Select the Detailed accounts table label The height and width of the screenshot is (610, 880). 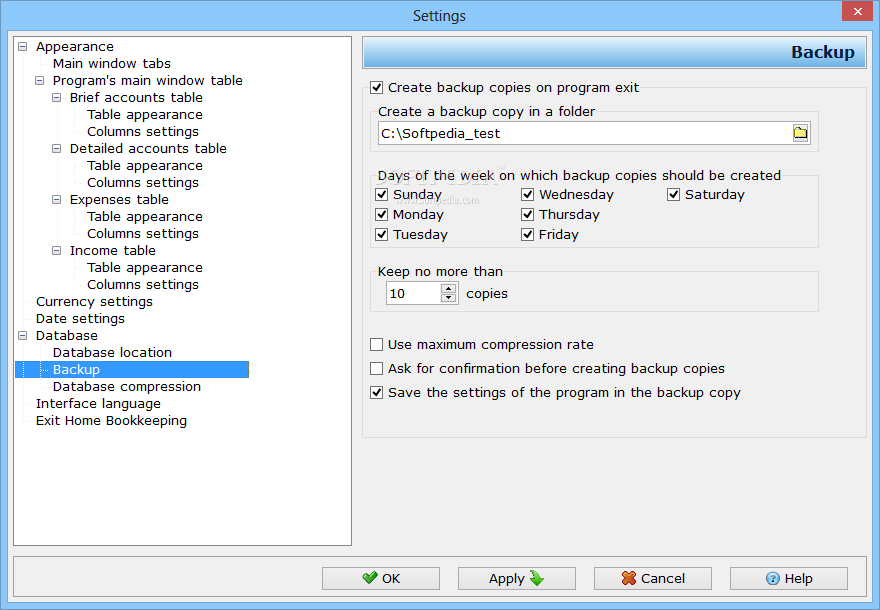tap(148, 149)
